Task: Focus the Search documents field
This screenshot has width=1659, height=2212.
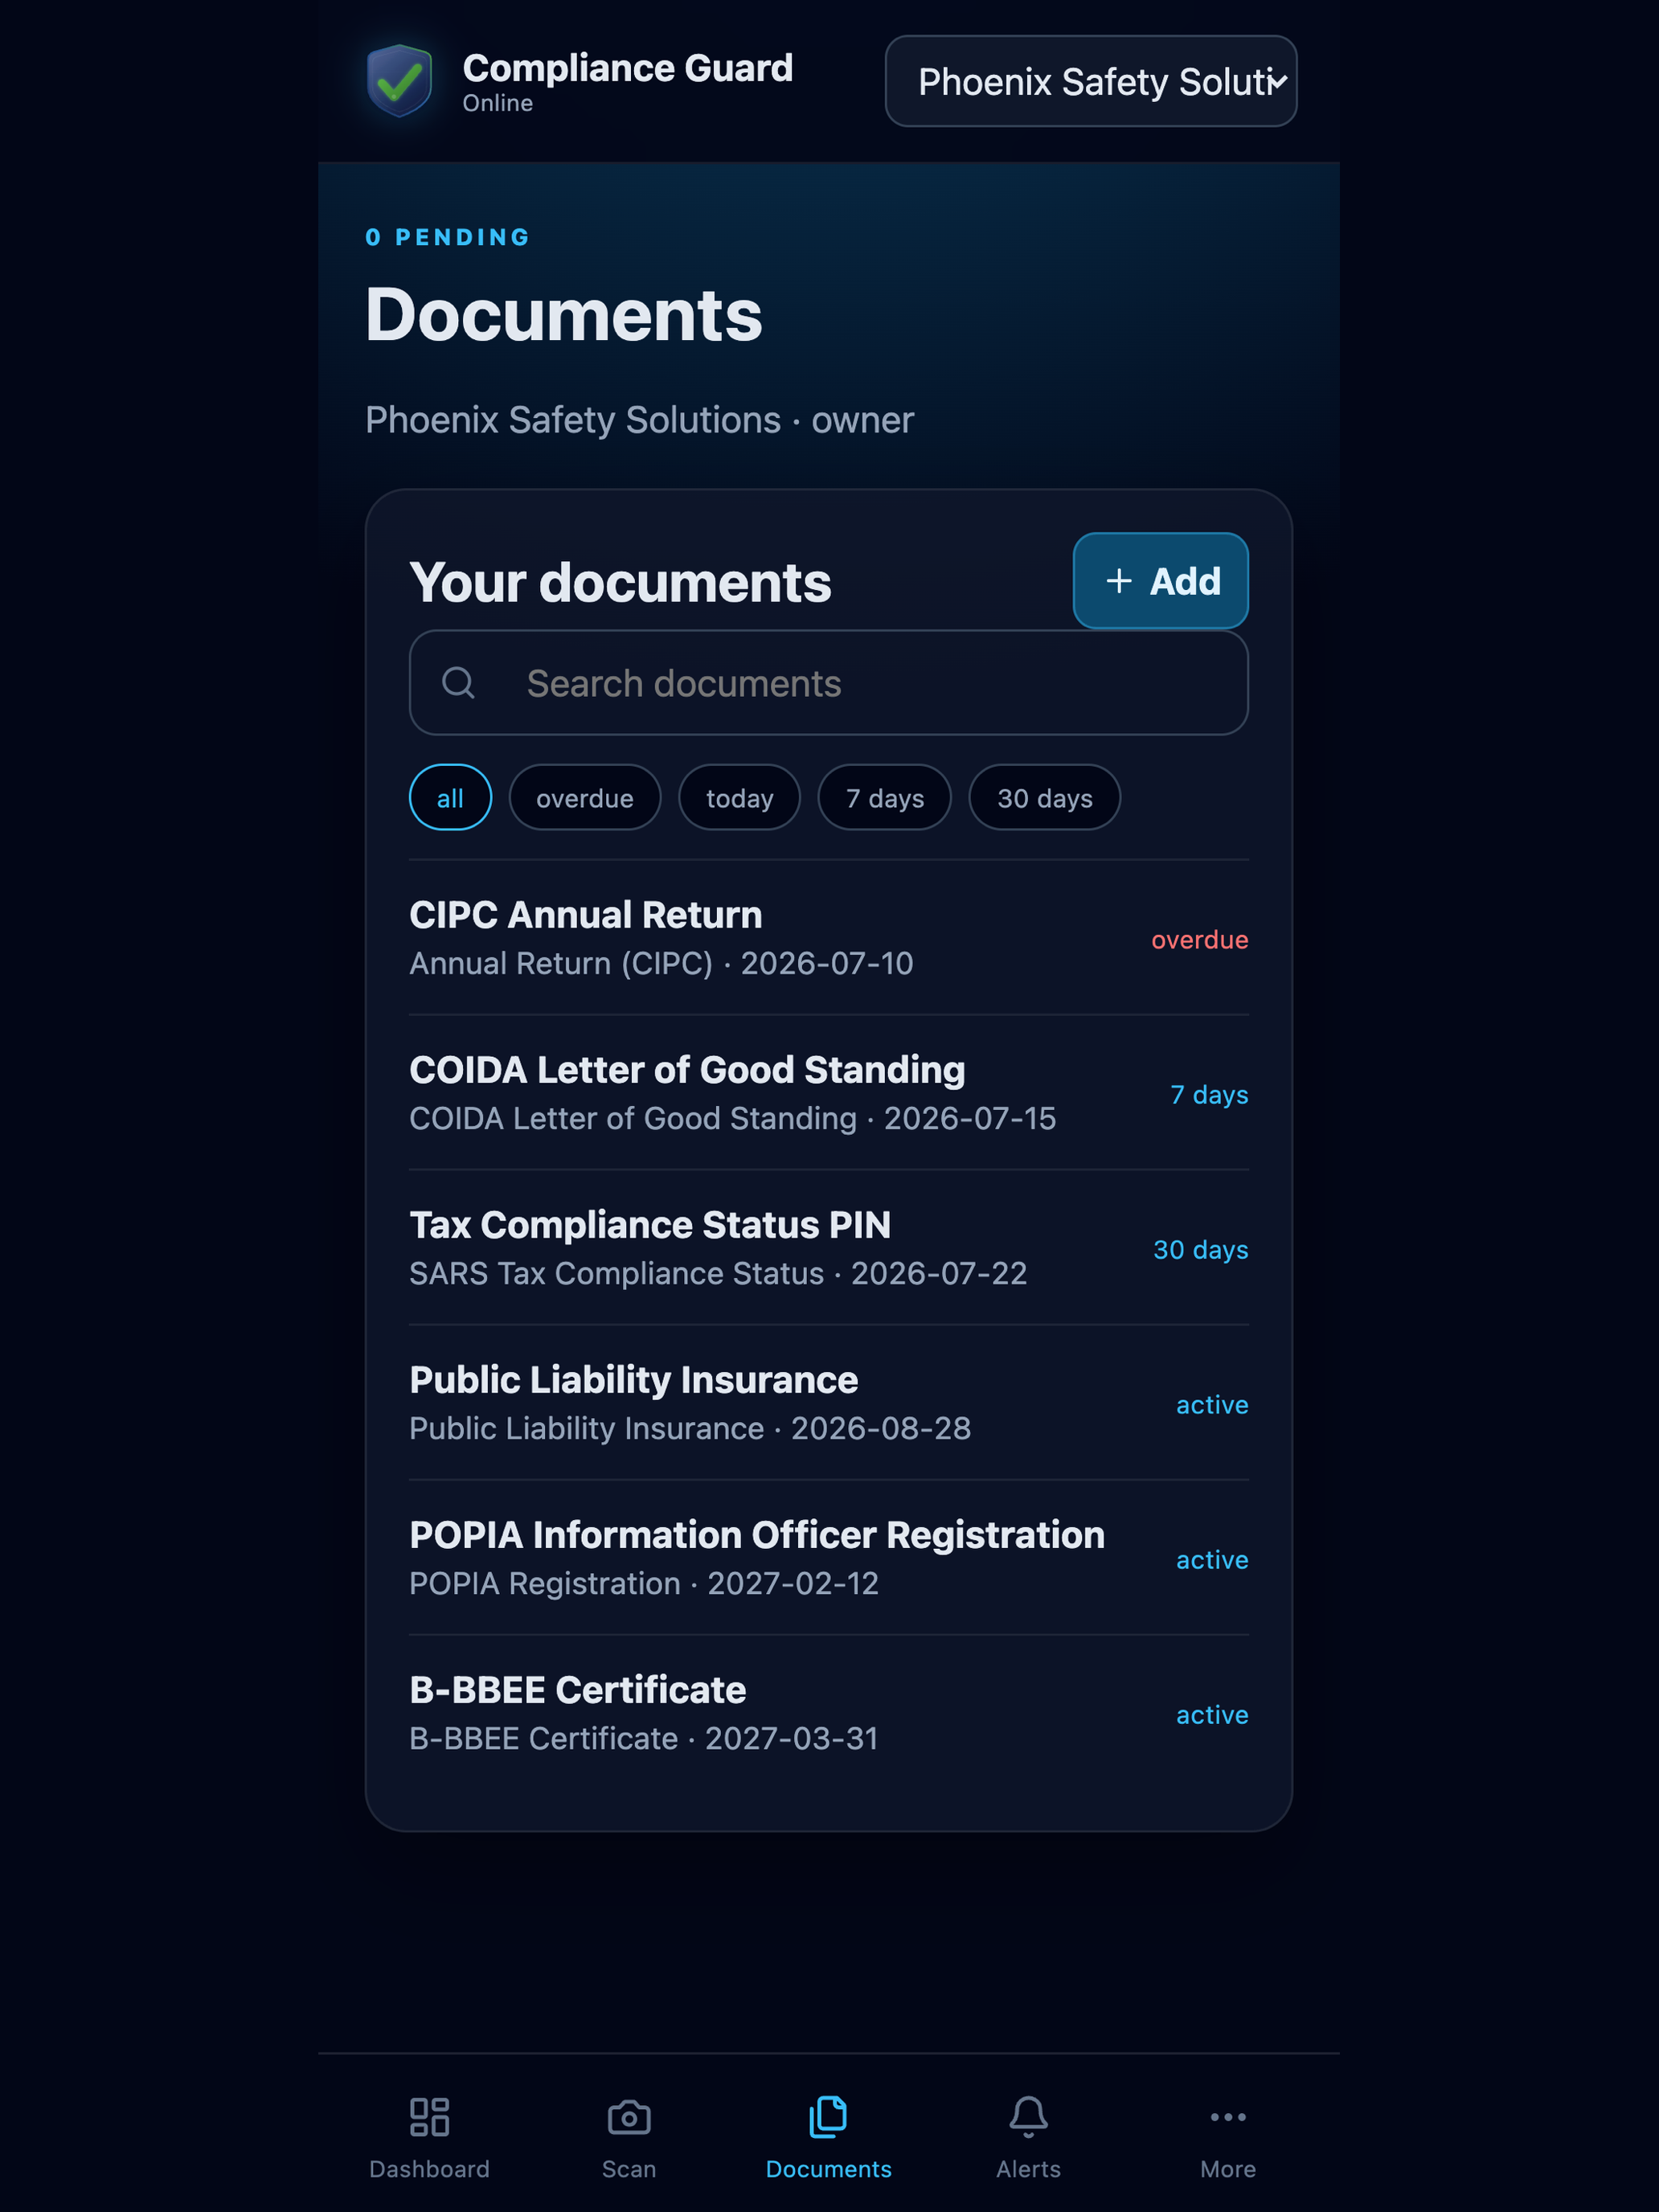Action: [x=828, y=683]
